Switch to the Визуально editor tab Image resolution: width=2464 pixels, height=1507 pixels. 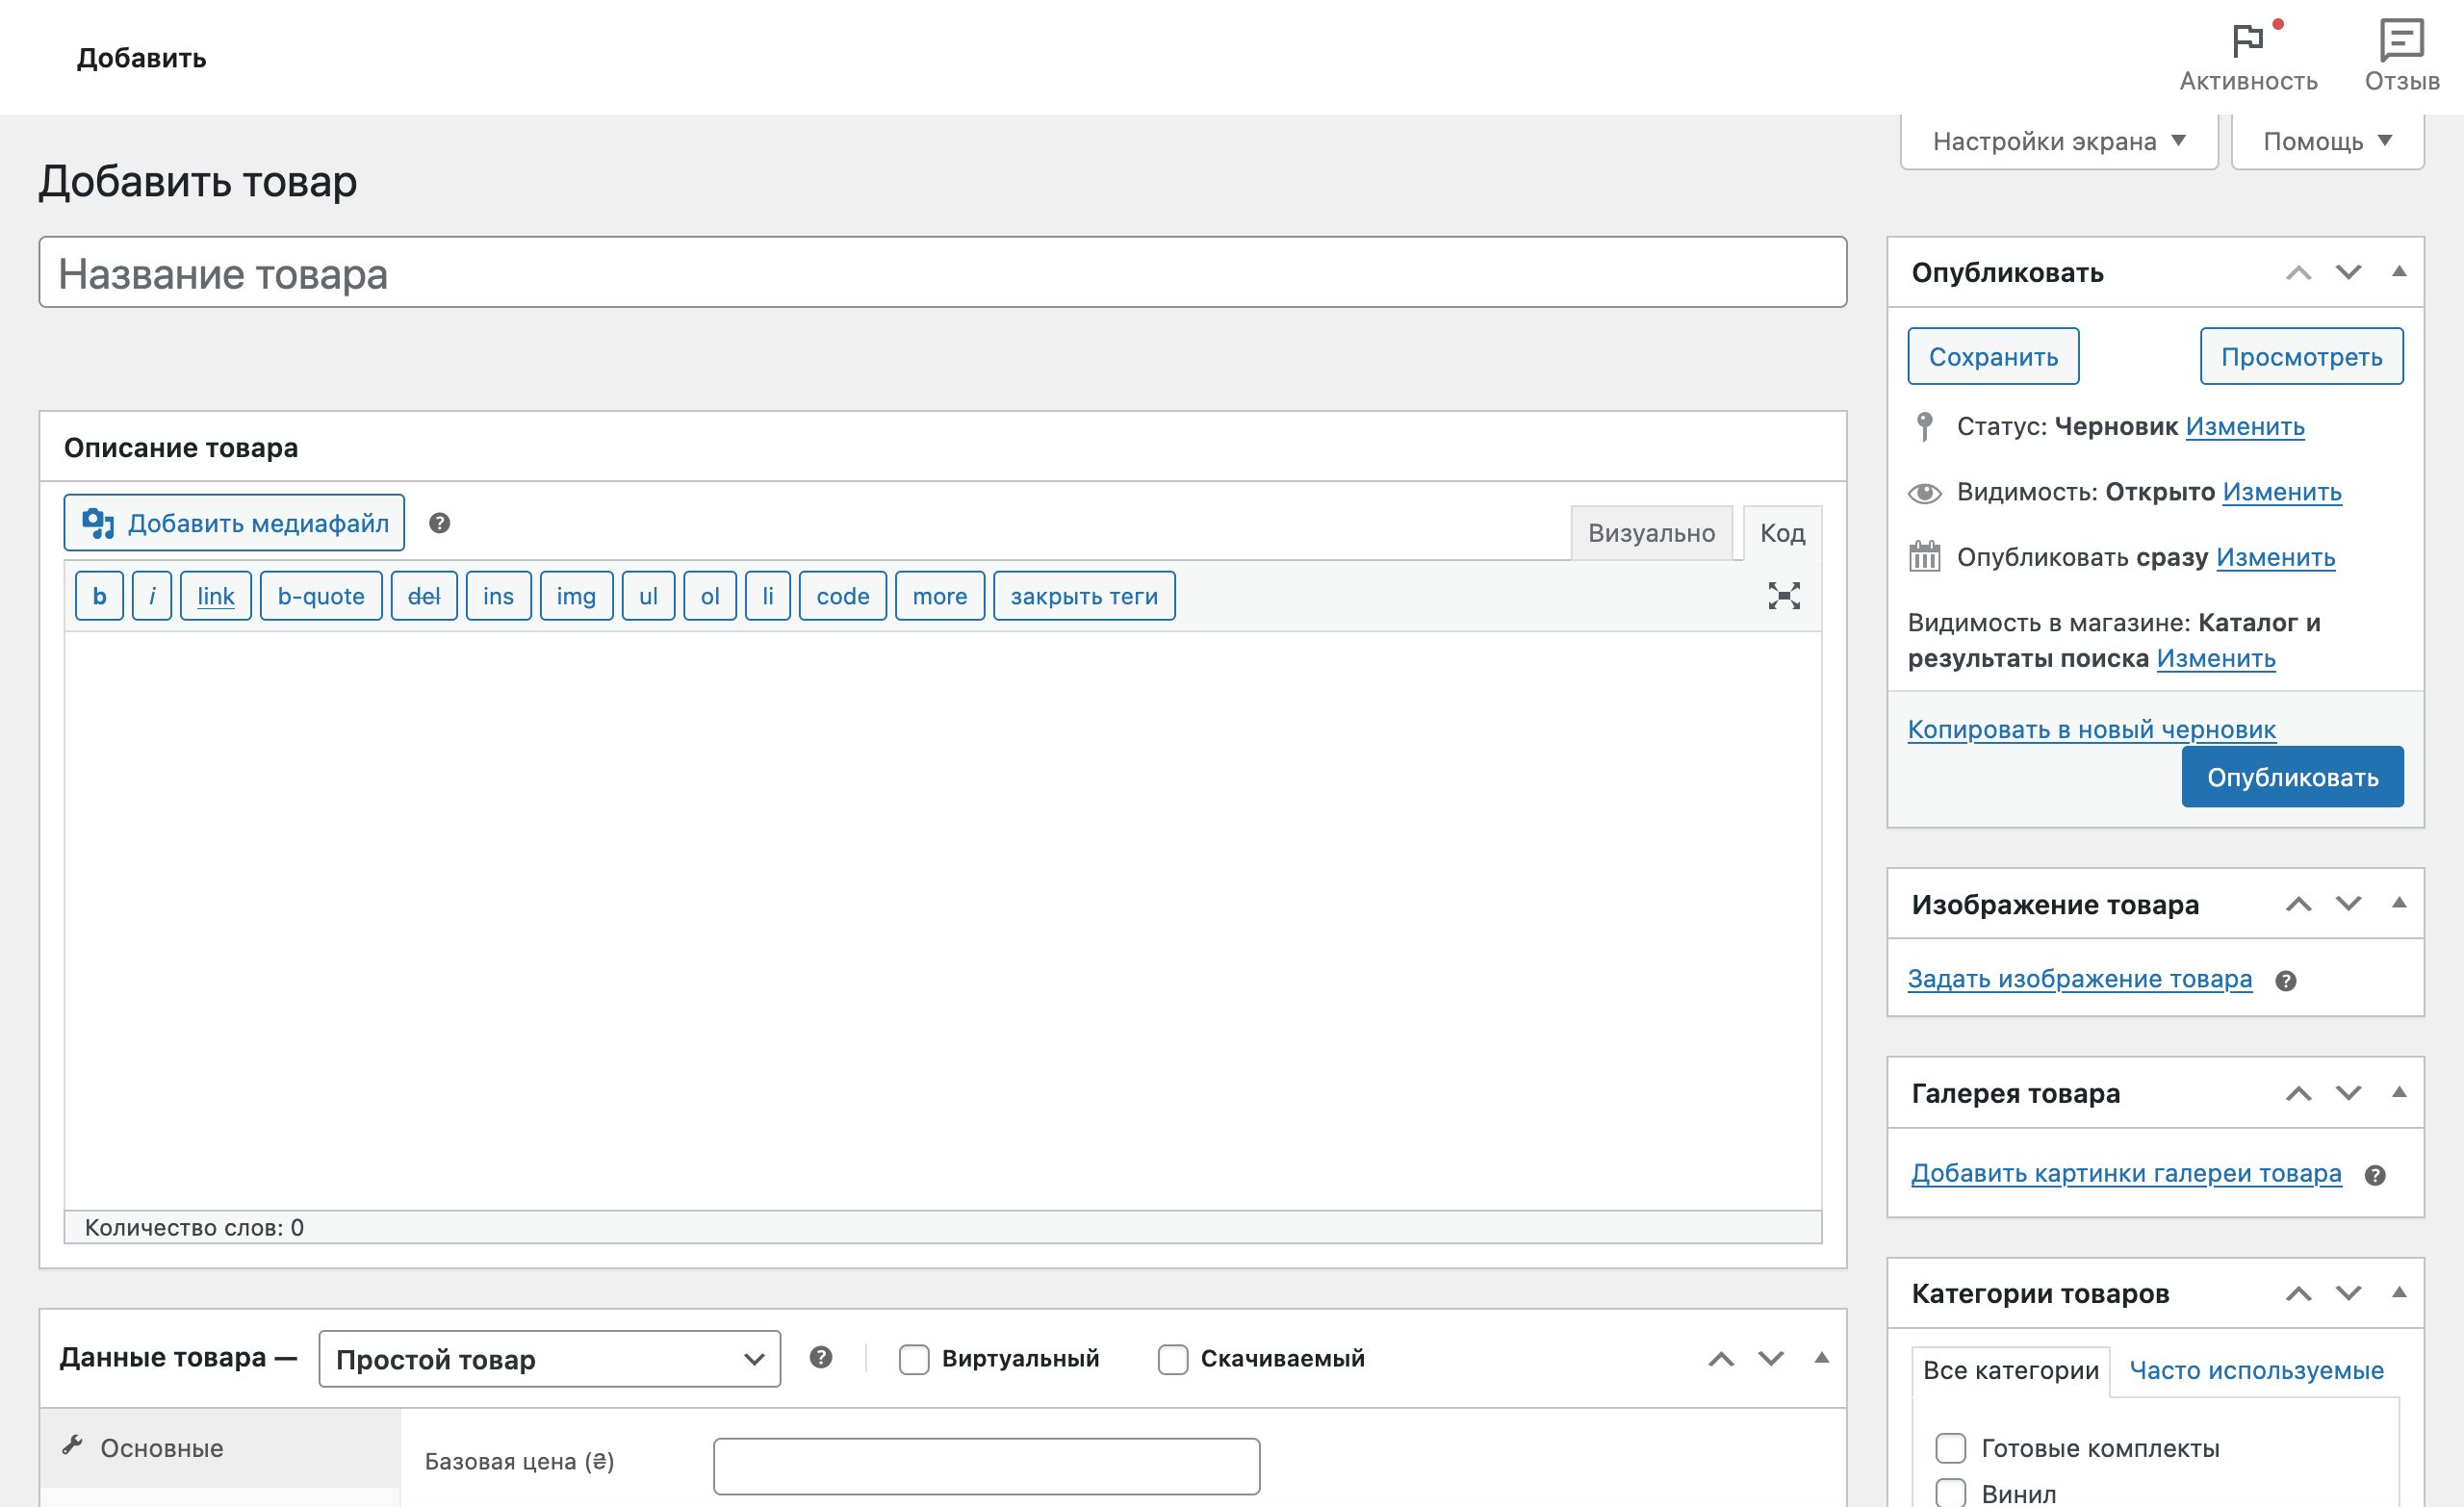click(1651, 533)
